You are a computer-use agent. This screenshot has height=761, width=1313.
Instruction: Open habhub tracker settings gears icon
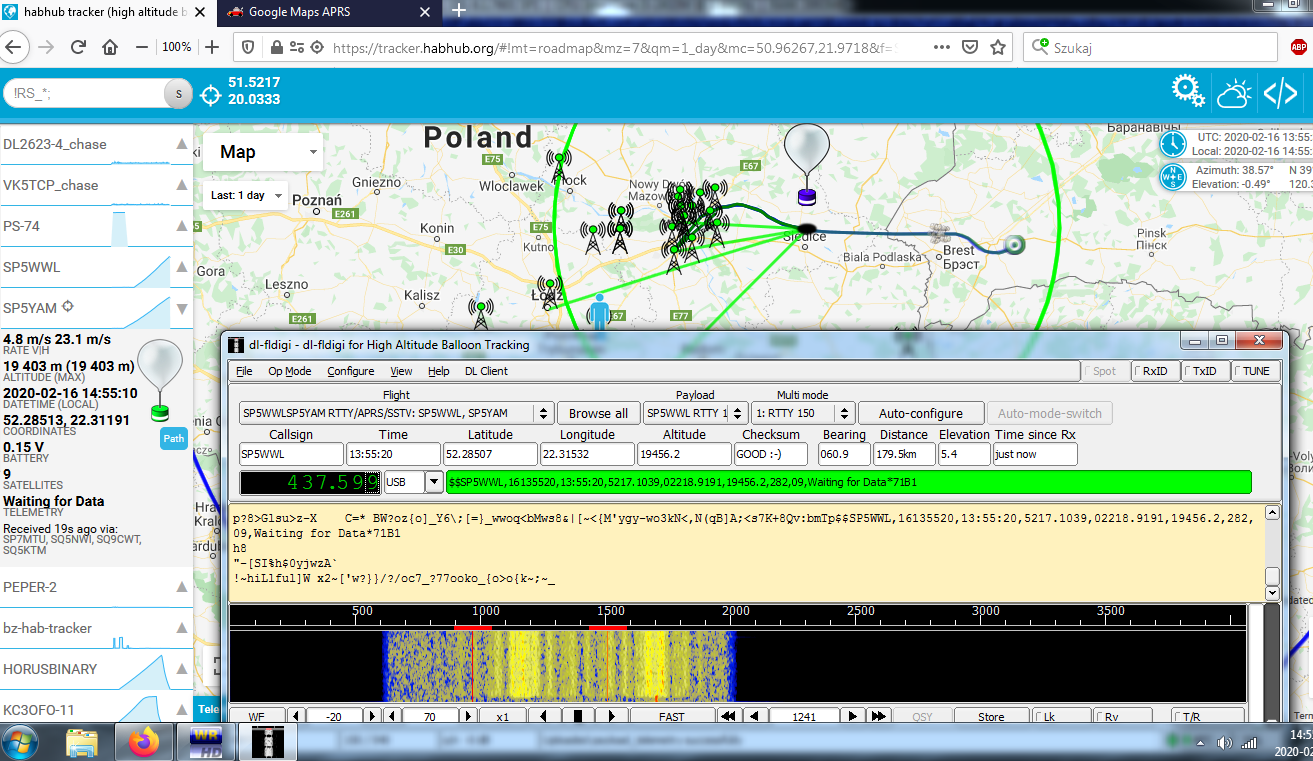(x=1188, y=92)
